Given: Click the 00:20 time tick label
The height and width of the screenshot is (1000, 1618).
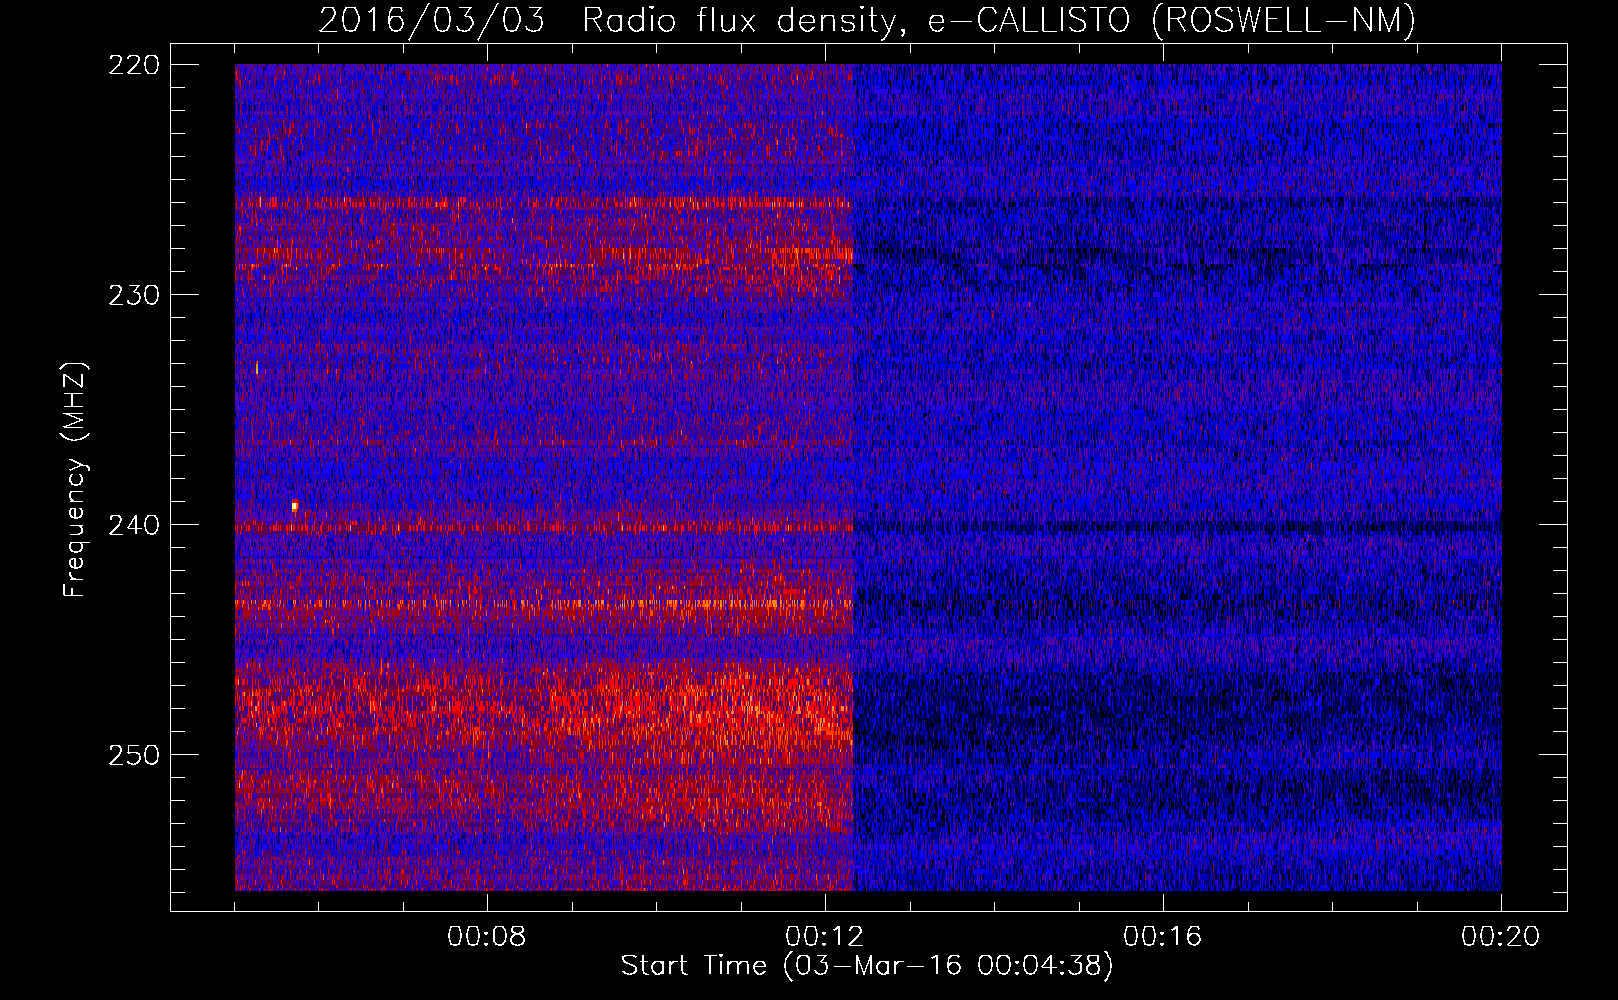Looking at the screenshot, I should click(x=1501, y=937).
